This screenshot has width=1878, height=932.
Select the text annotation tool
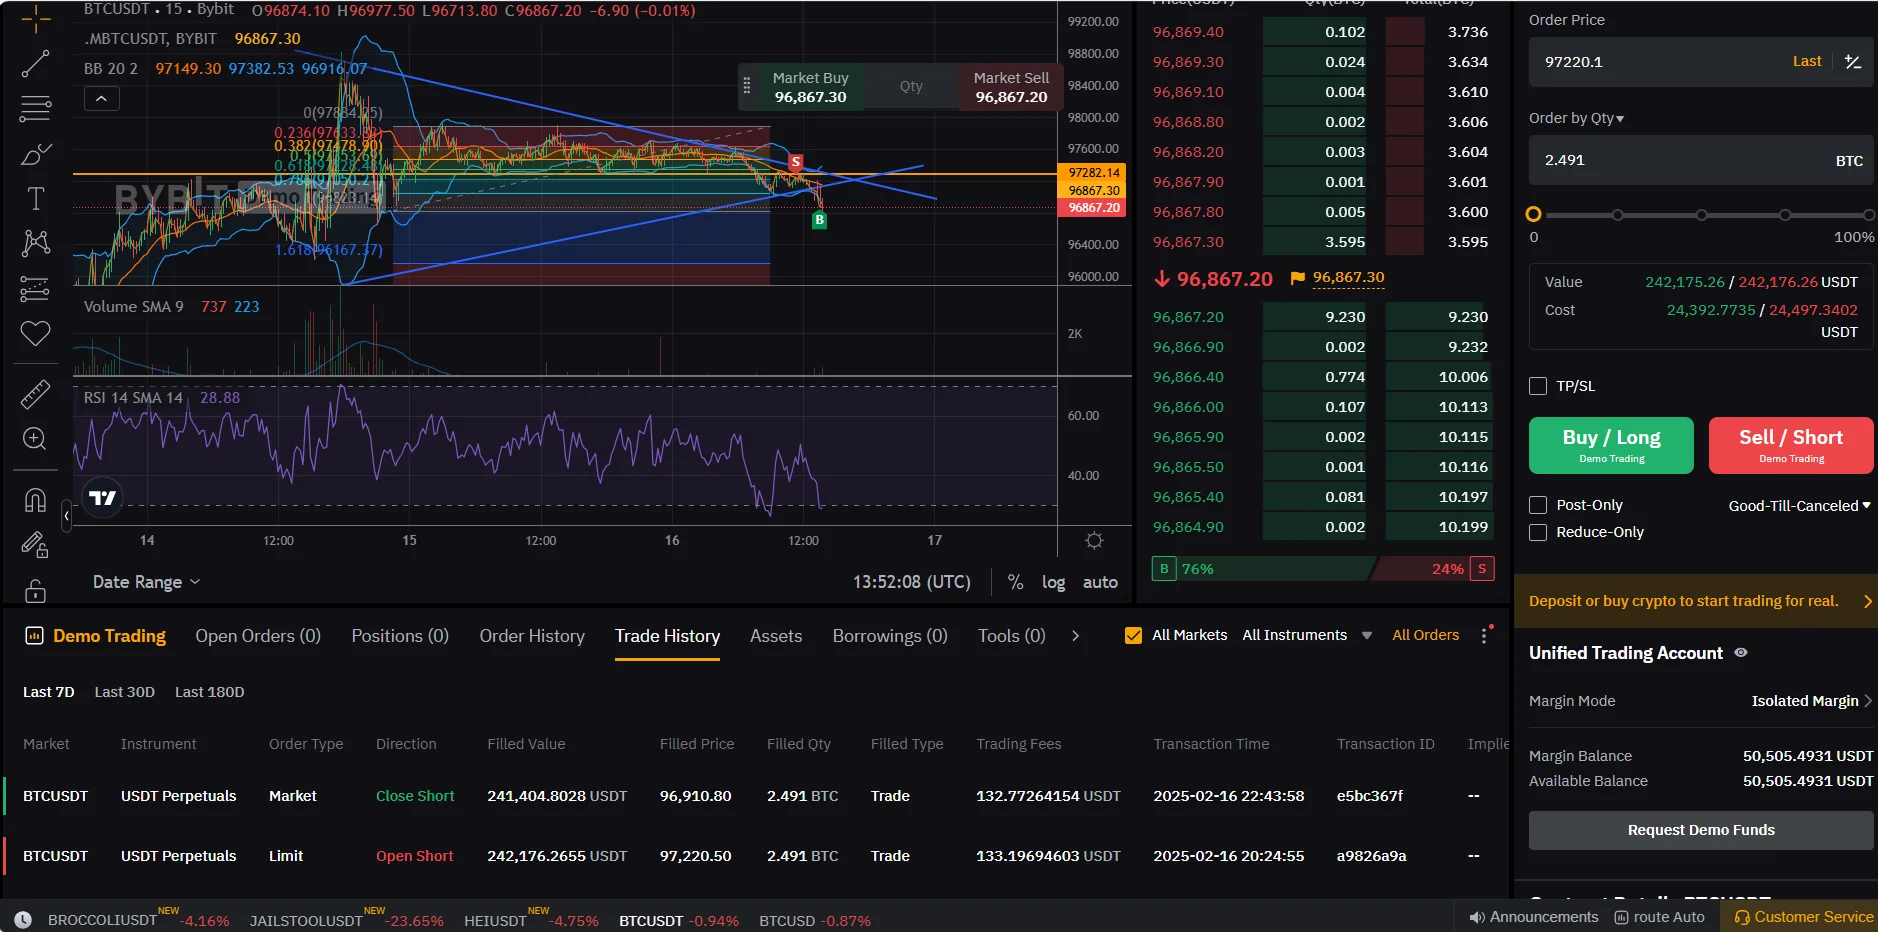(35, 198)
